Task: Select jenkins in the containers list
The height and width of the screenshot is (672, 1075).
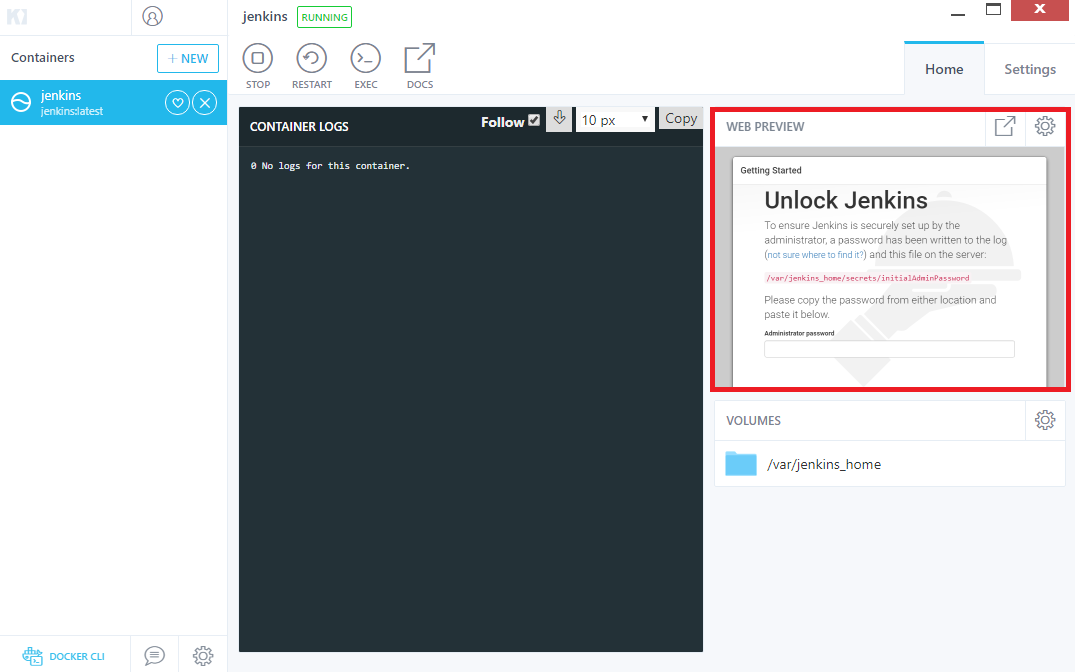Action: pyautogui.click(x=113, y=102)
